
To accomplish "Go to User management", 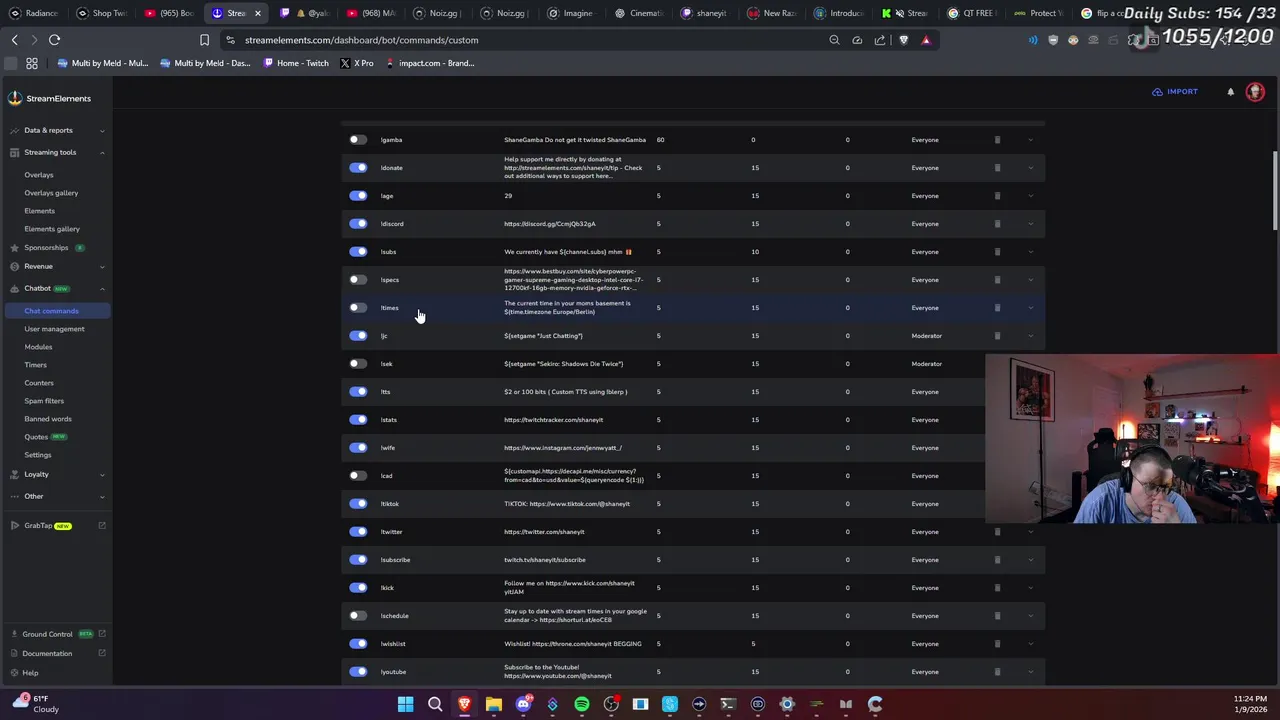I will click(54, 329).
